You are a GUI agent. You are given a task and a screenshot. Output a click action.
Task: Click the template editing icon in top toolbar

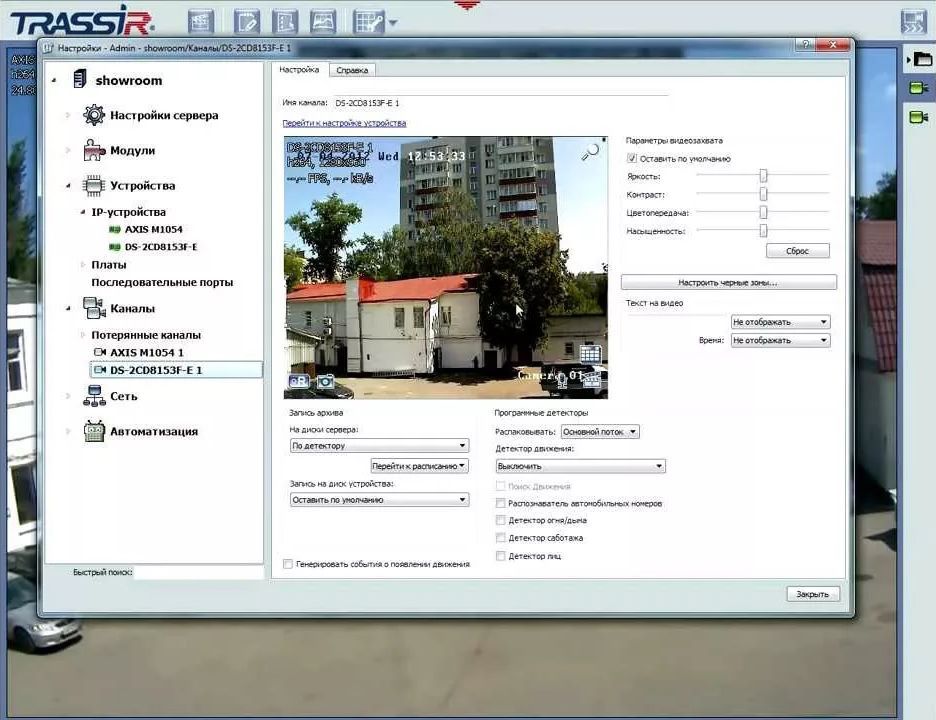click(246, 20)
